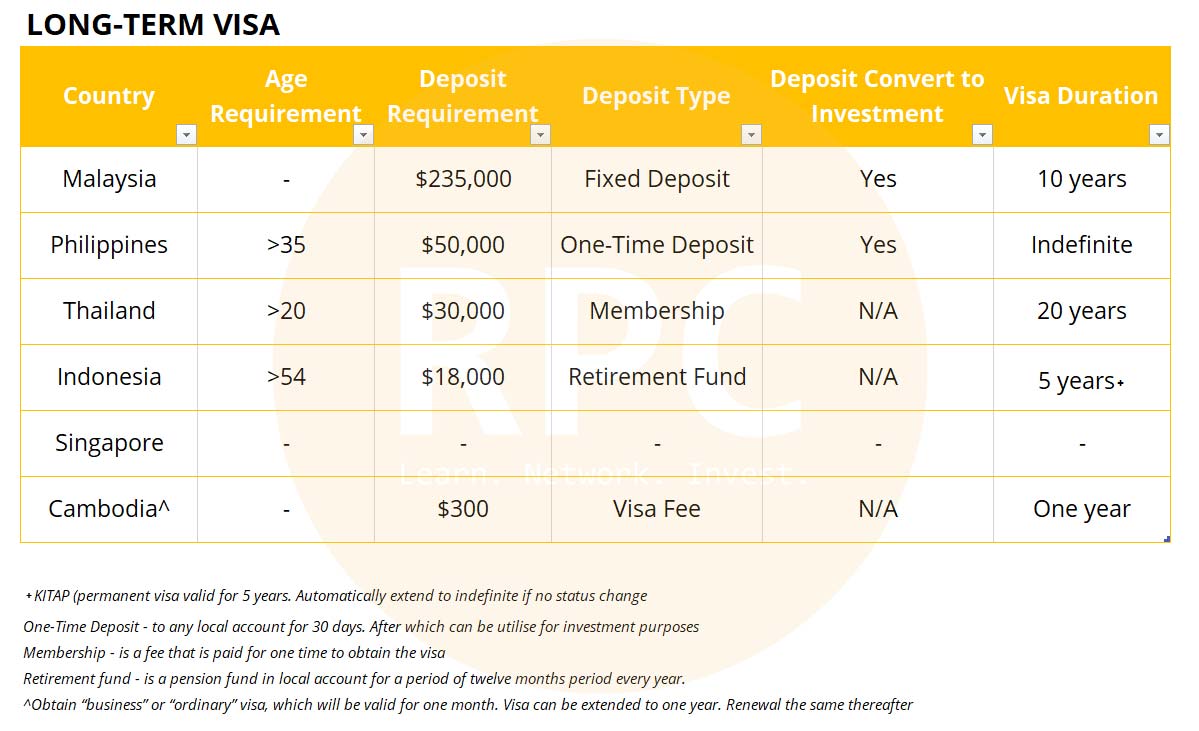Open the Age Requirement filter dropdown
1199x731 pixels.
(x=363, y=135)
